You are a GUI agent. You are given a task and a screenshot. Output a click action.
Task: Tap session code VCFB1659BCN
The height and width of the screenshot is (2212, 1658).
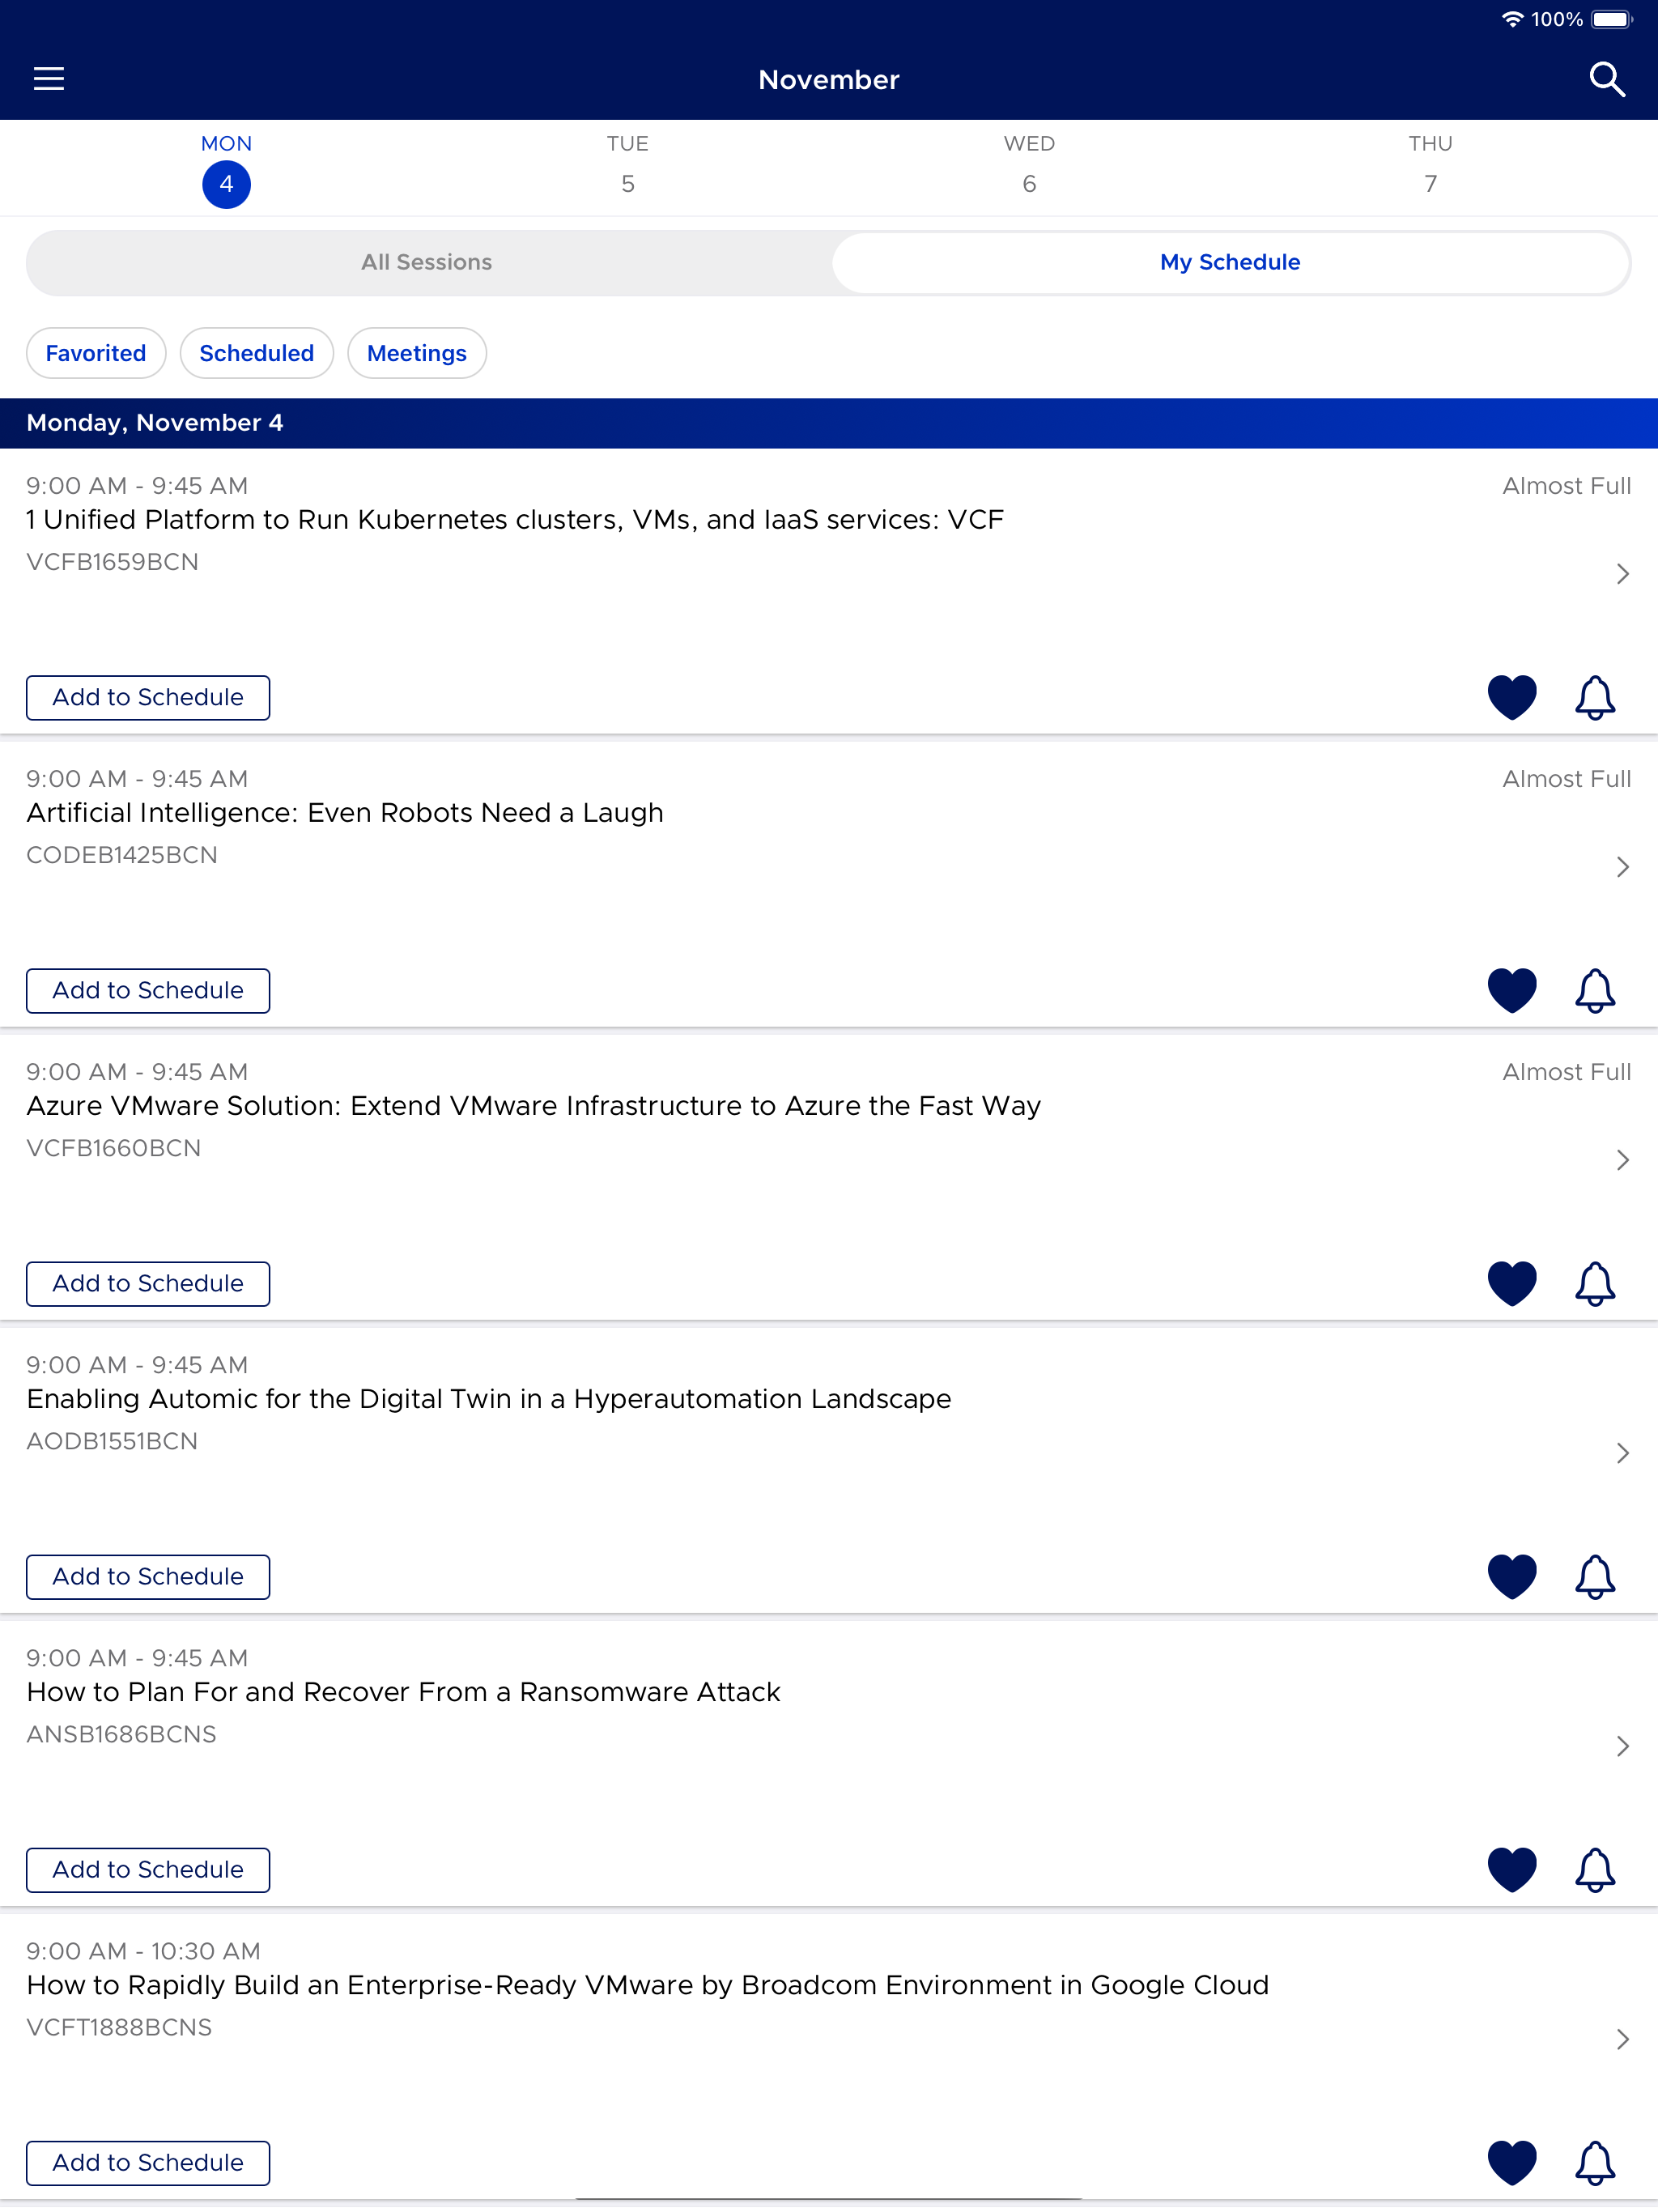click(113, 562)
